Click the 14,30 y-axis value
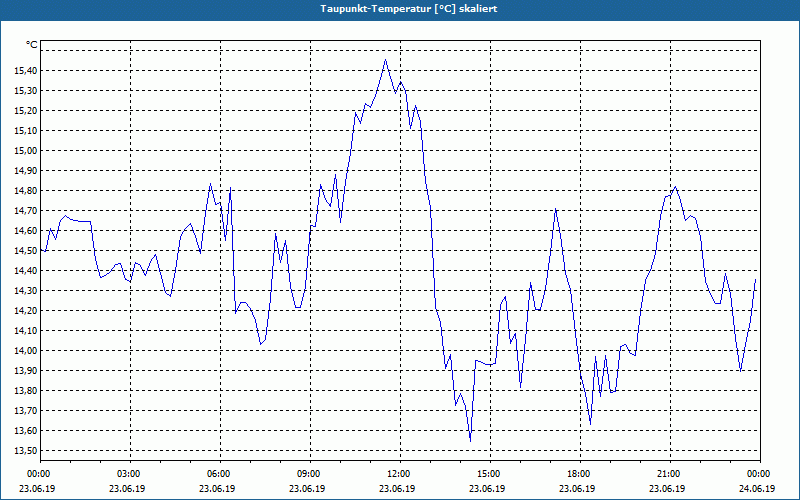The height and width of the screenshot is (500, 800). [25, 291]
